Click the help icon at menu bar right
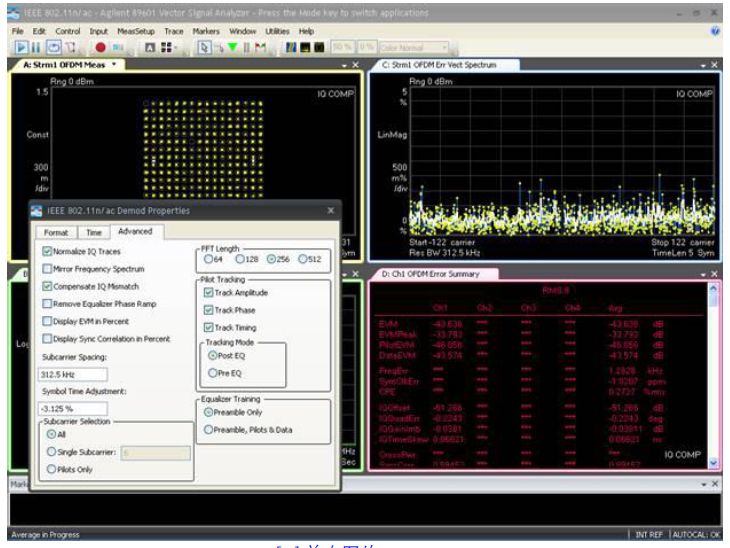 point(715,31)
